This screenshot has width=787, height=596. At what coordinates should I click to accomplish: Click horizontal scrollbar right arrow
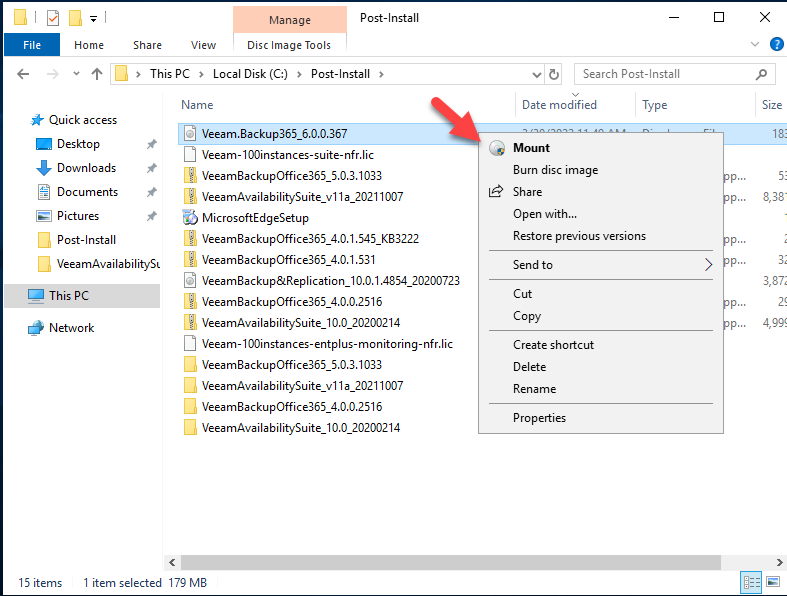coord(779,562)
